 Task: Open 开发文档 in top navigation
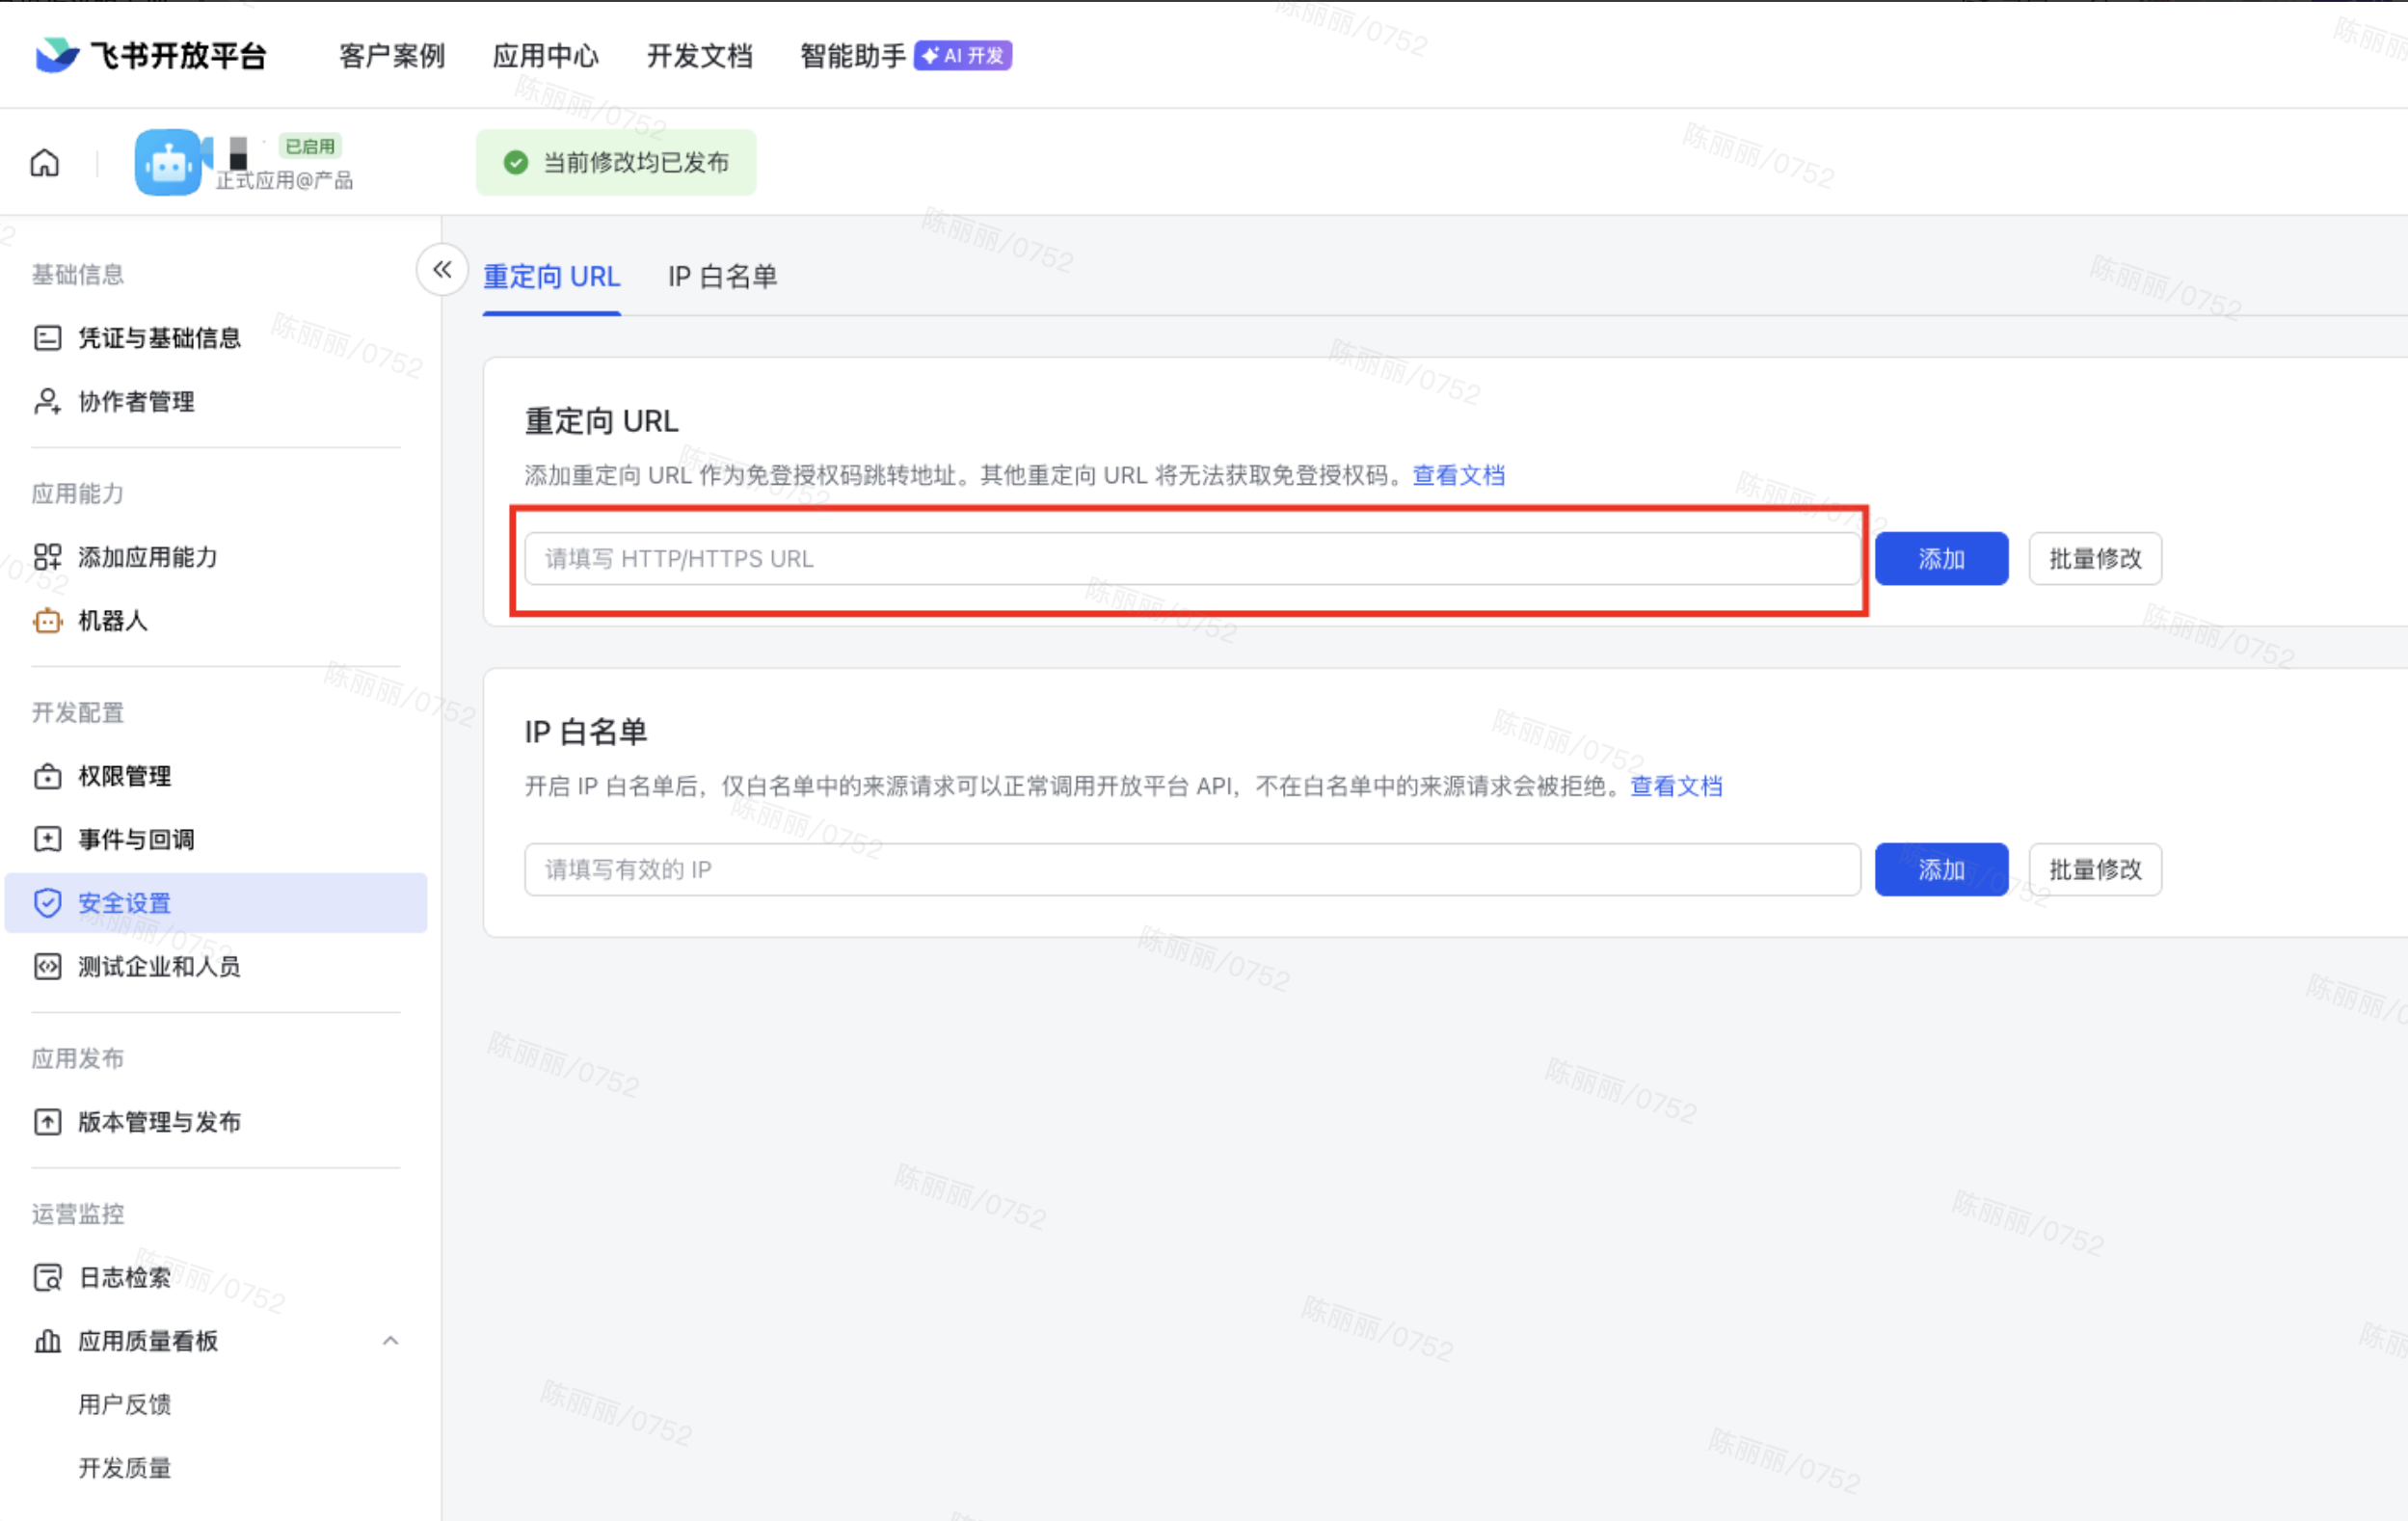point(699,56)
